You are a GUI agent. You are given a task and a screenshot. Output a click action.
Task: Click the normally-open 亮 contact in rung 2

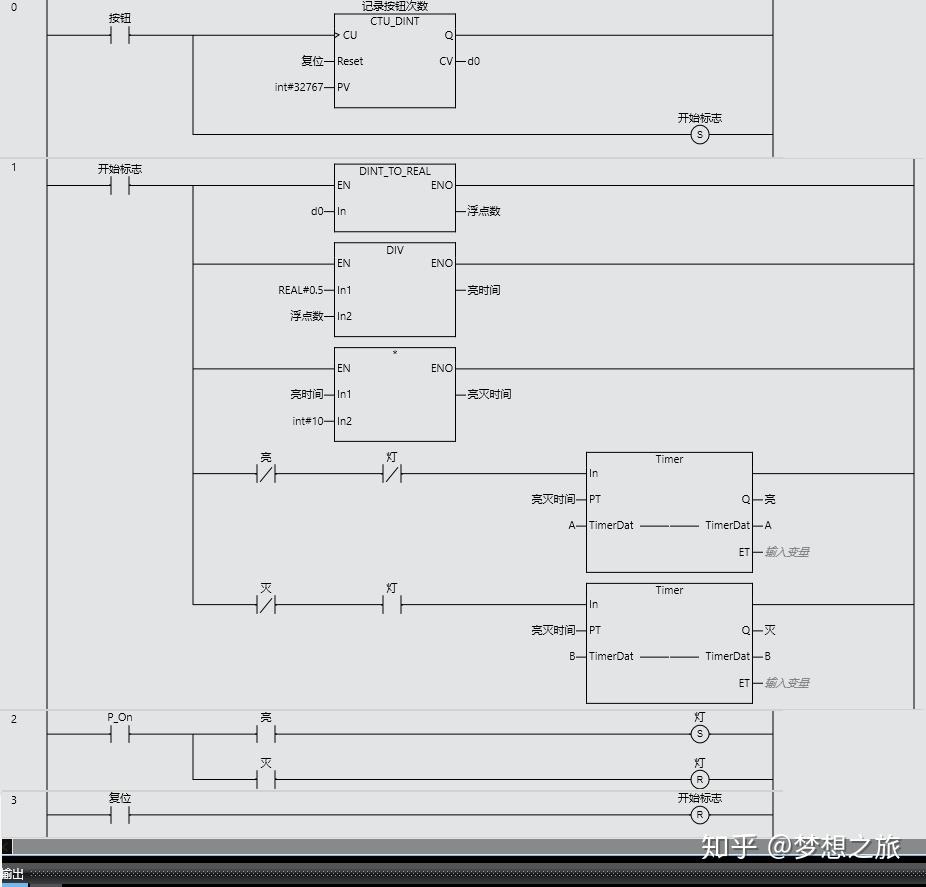pyautogui.click(x=266, y=735)
